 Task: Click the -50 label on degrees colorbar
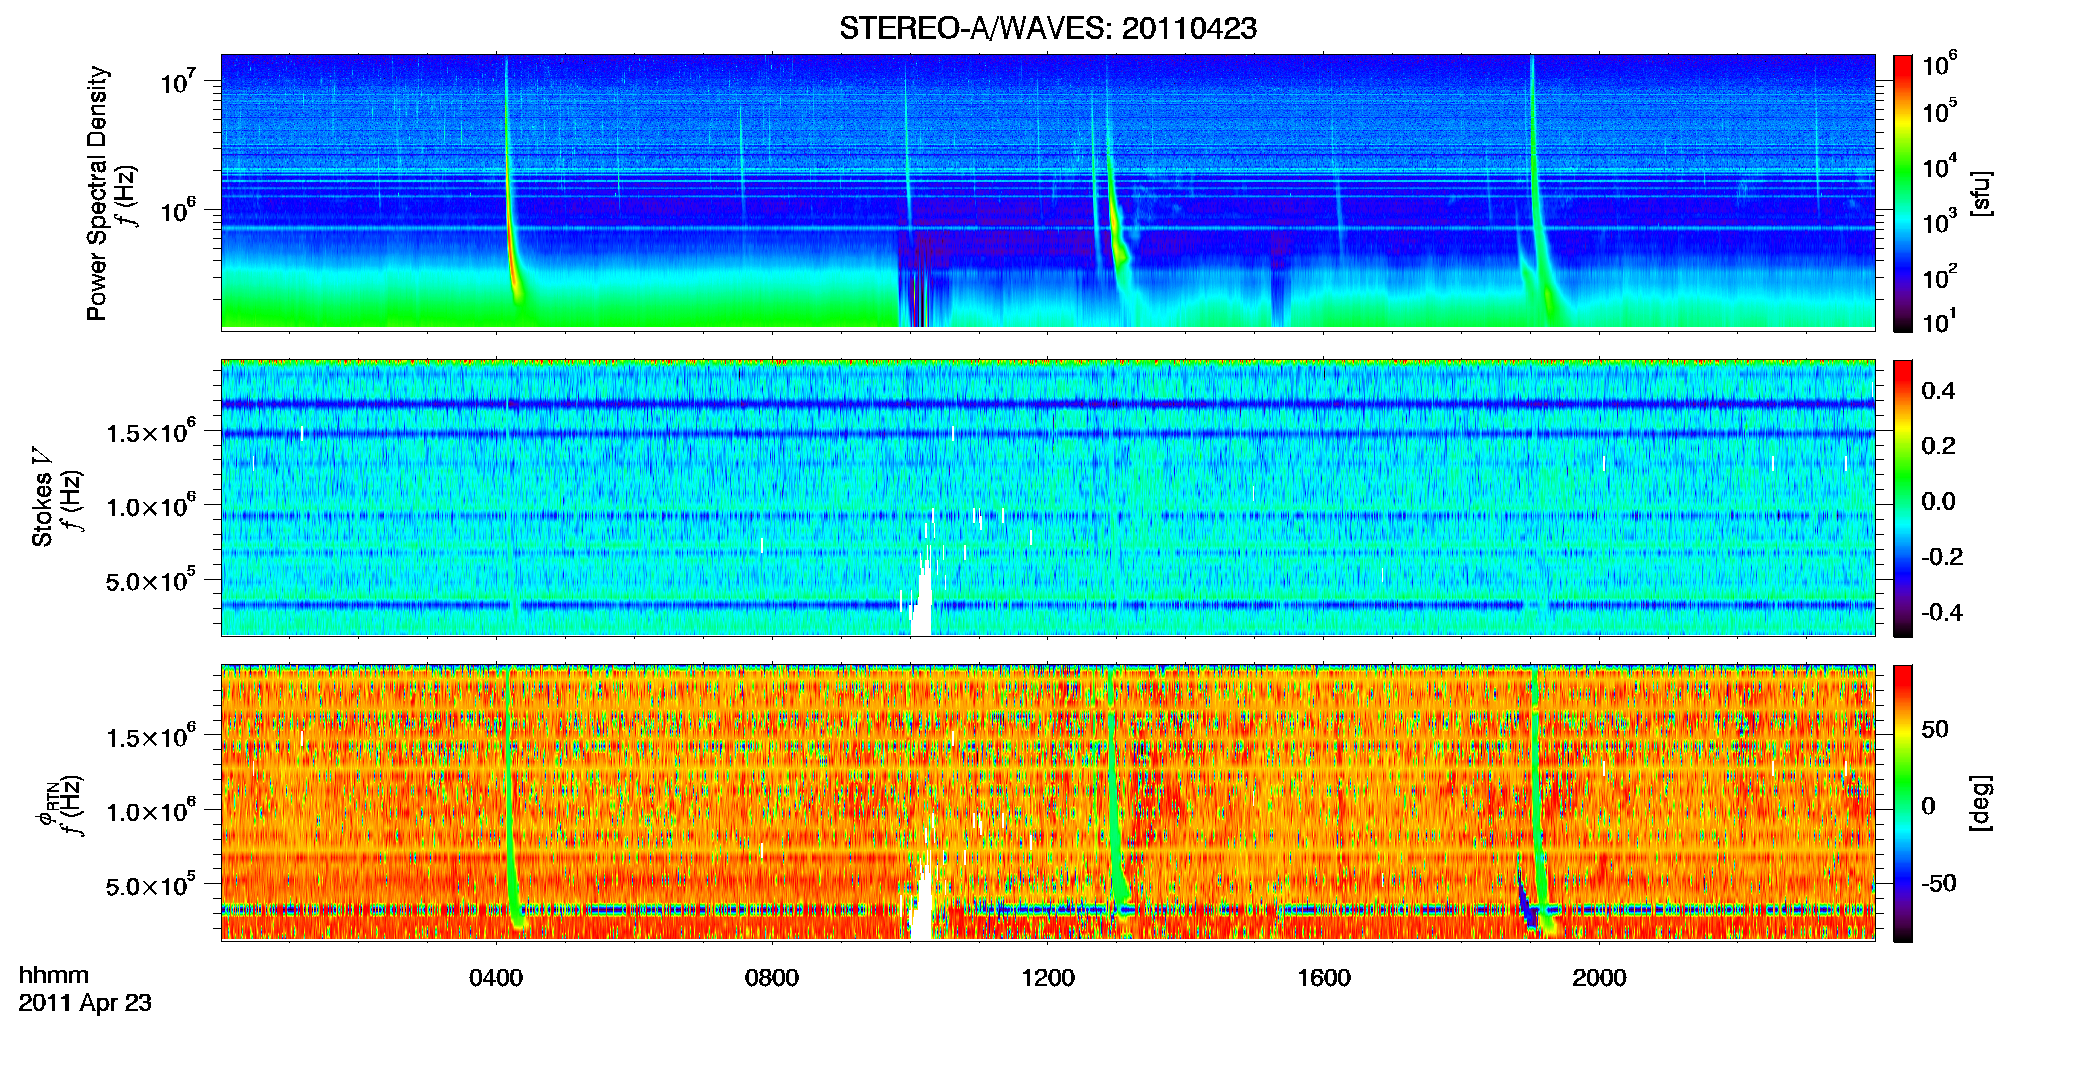point(1938,883)
